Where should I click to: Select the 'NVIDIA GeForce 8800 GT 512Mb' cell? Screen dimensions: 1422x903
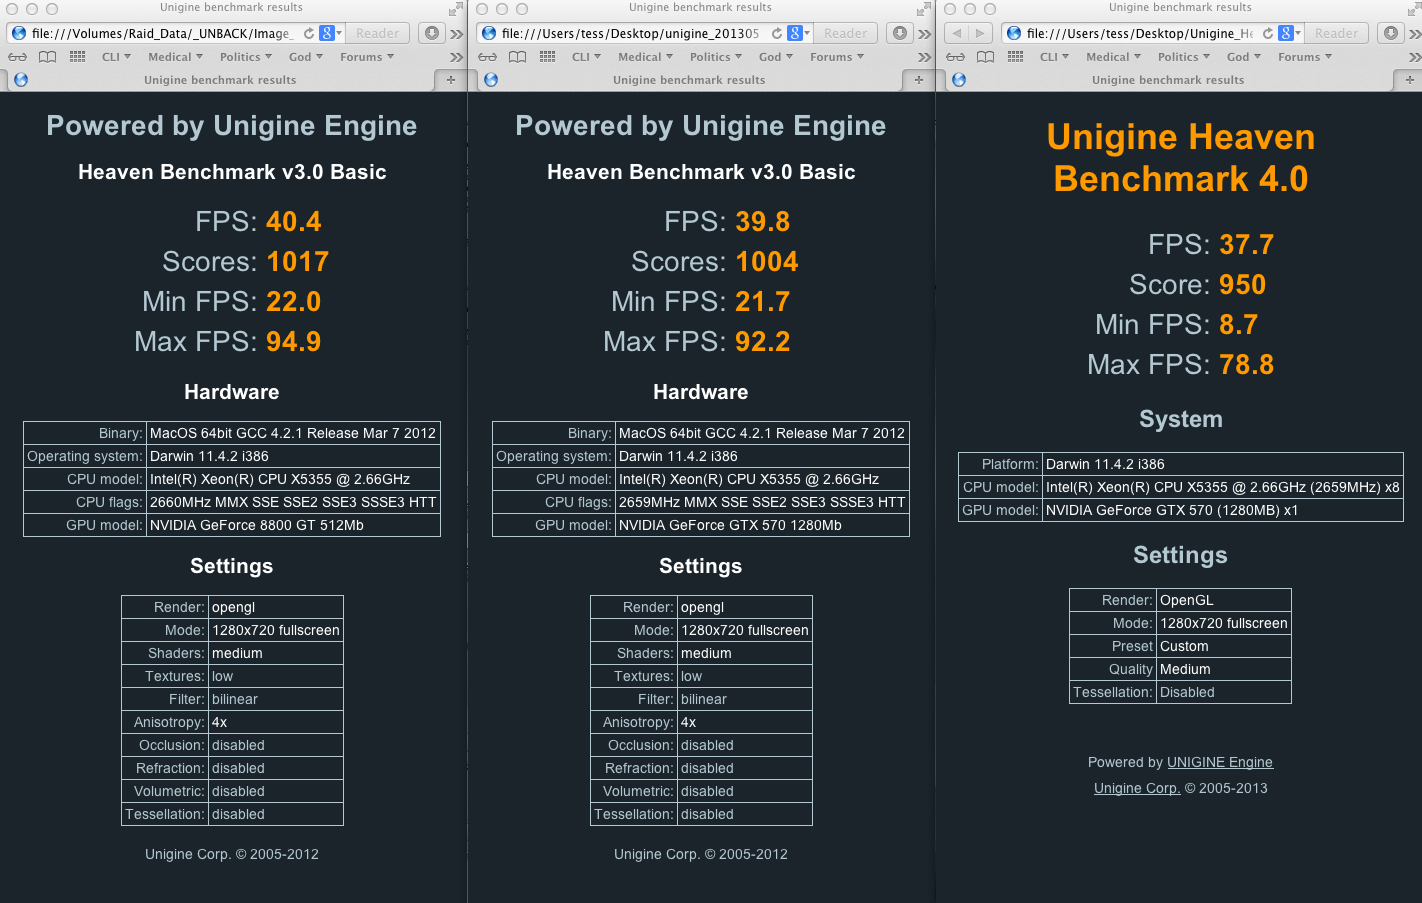pyautogui.click(x=293, y=525)
